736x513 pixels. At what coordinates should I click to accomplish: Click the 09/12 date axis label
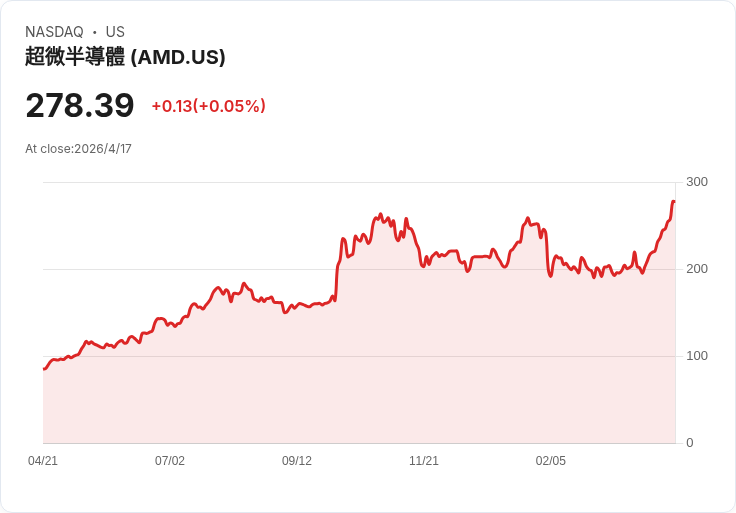pyautogui.click(x=297, y=461)
